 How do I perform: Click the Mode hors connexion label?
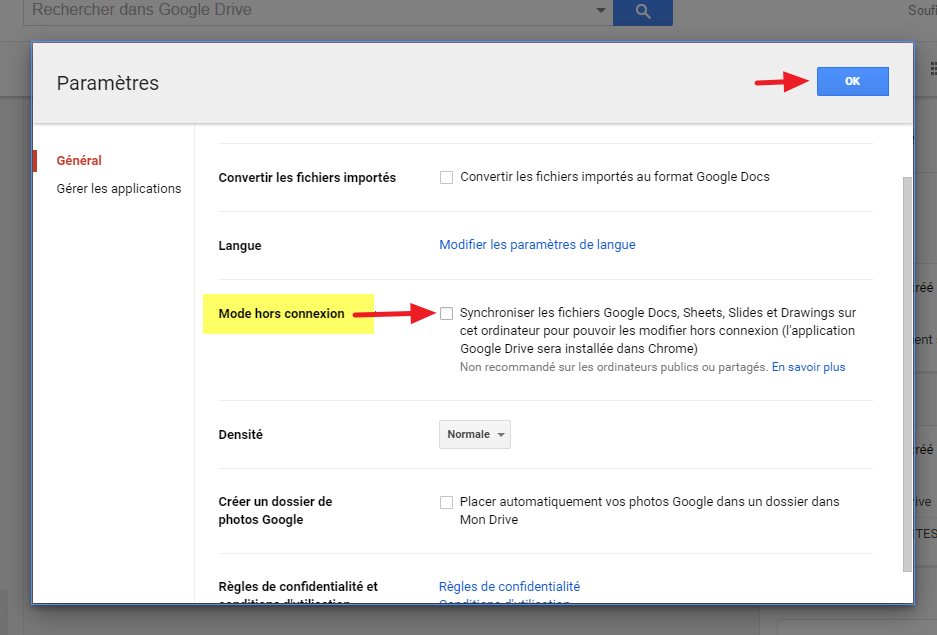click(281, 314)
